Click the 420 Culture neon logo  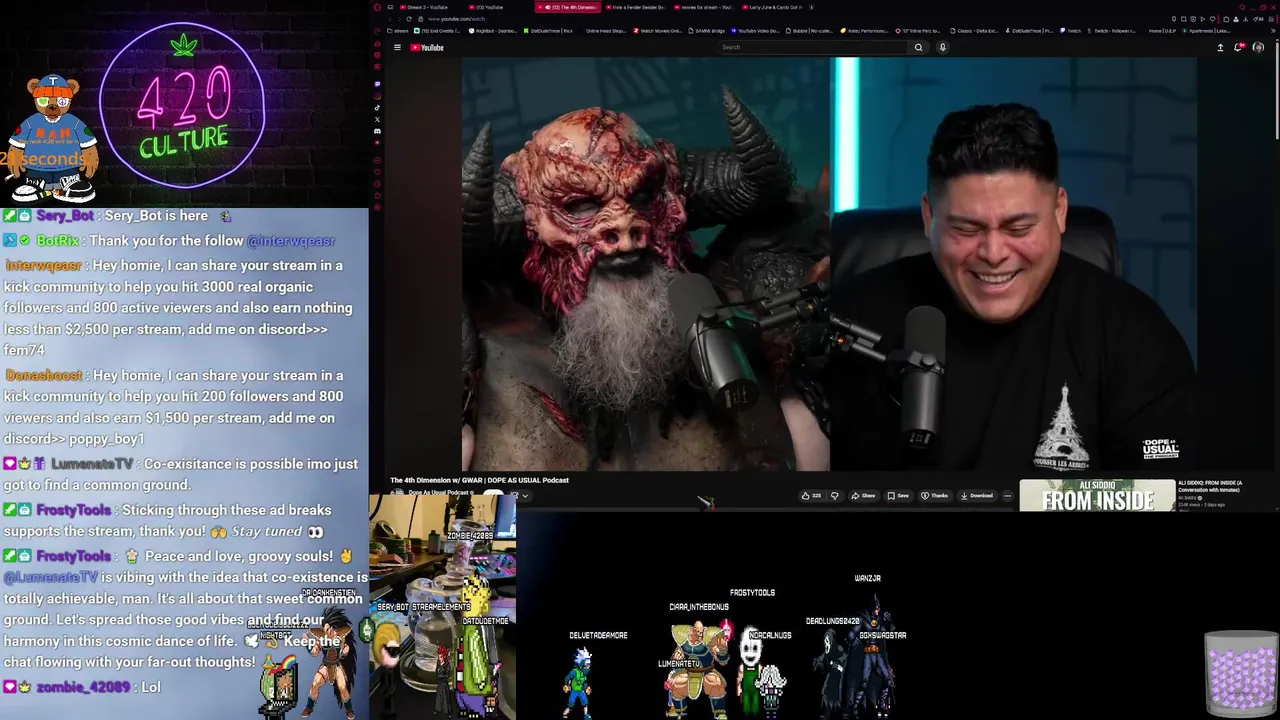[183, 104]
